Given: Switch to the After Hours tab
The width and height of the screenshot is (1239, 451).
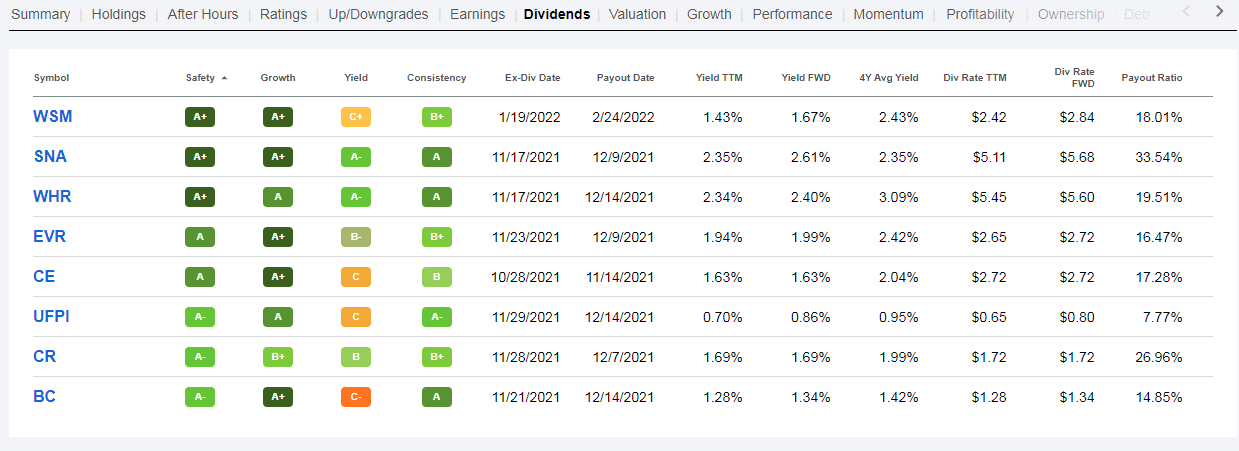Looking at the screenshot, I should pos(203,14).
